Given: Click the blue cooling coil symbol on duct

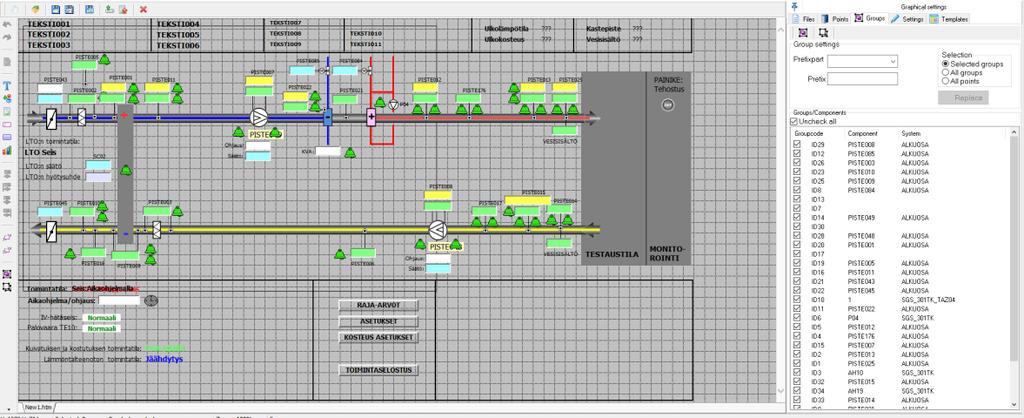Looking at the screenshot, I should coord(328,118).
